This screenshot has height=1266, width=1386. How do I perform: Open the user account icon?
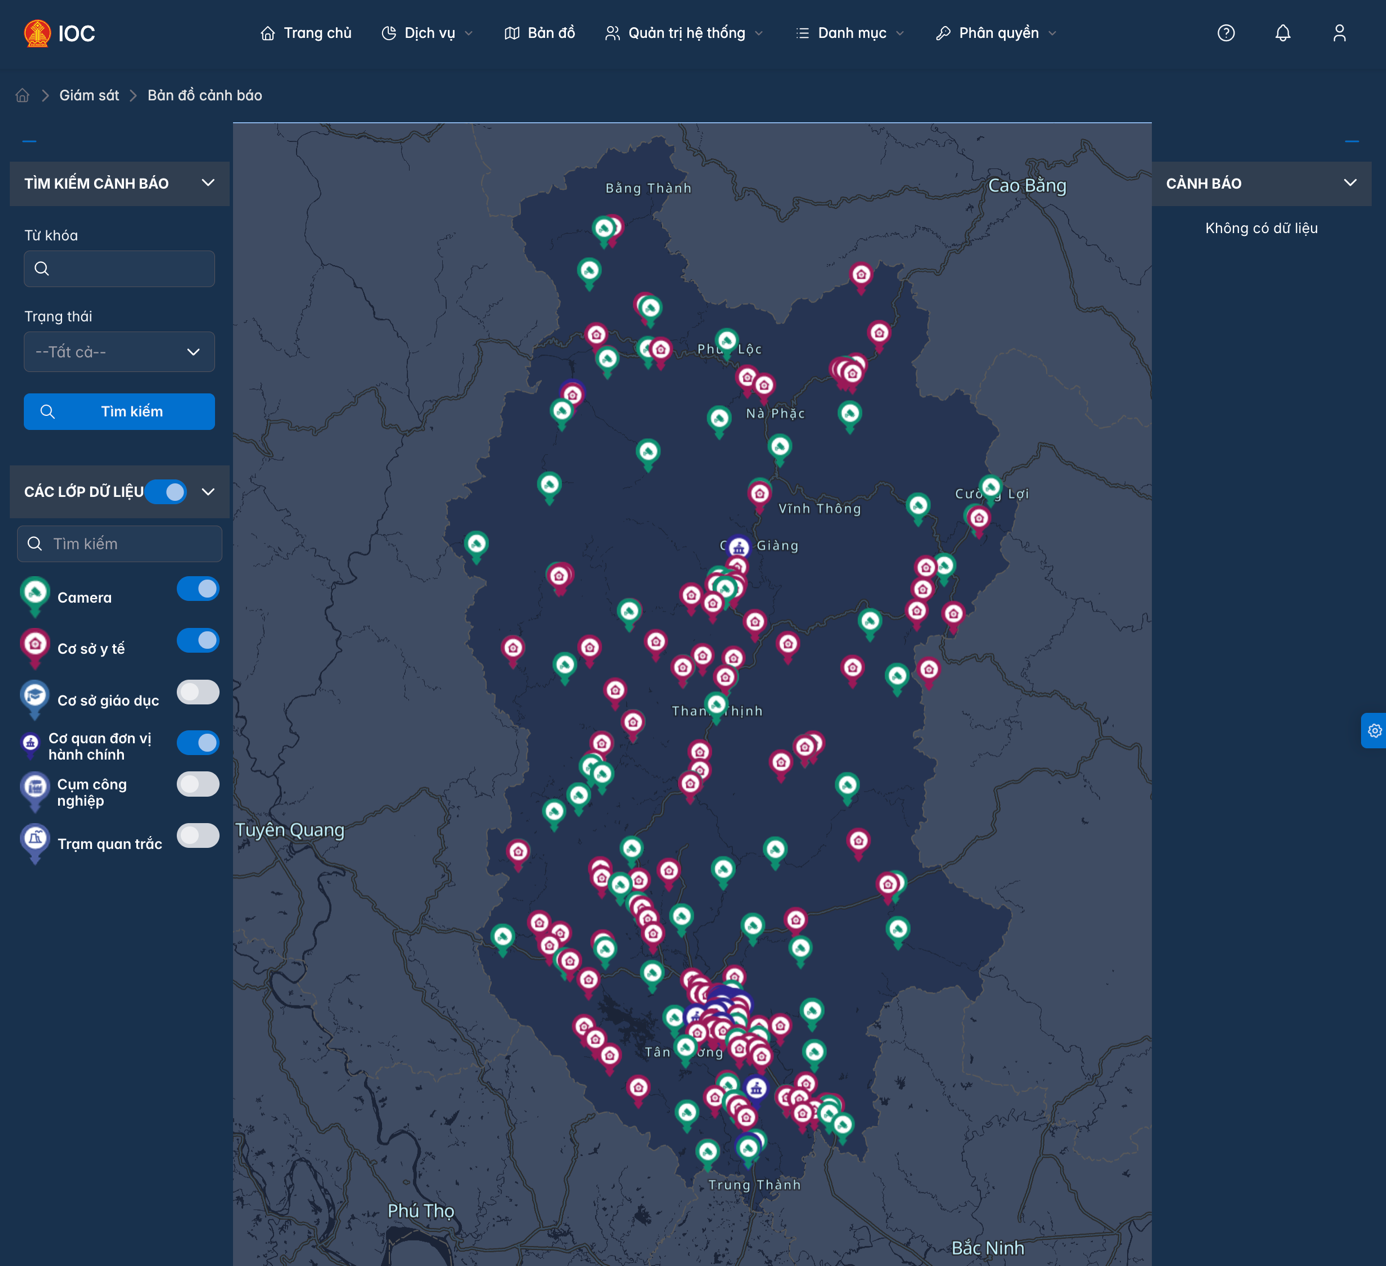(x=1340, y=33)
